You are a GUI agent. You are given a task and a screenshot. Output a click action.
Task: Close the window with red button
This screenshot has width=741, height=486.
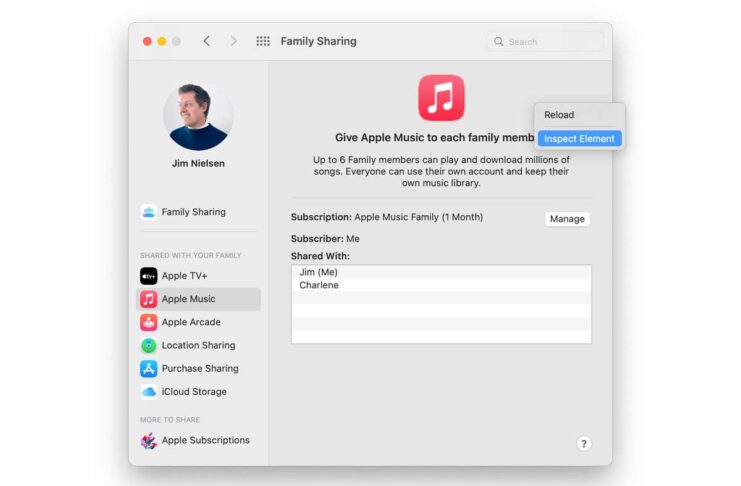(147, 42)
